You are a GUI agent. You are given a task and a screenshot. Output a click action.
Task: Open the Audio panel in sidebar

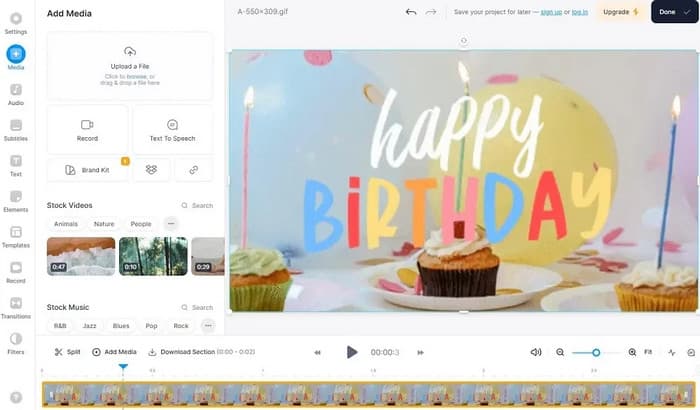(16, 94)
